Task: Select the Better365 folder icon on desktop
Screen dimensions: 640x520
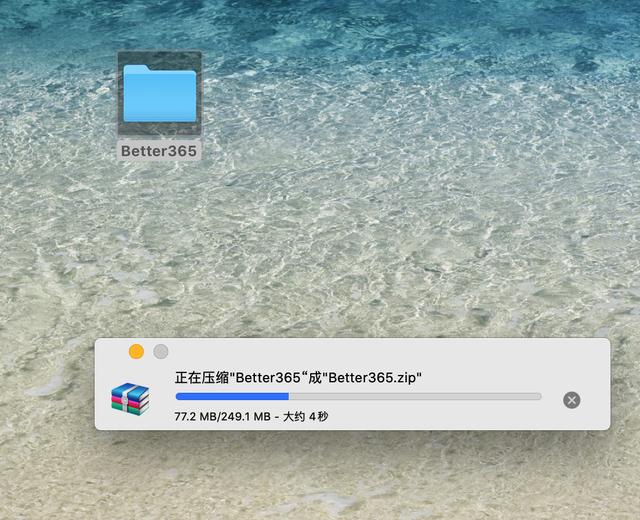Action: coord(159,94)
